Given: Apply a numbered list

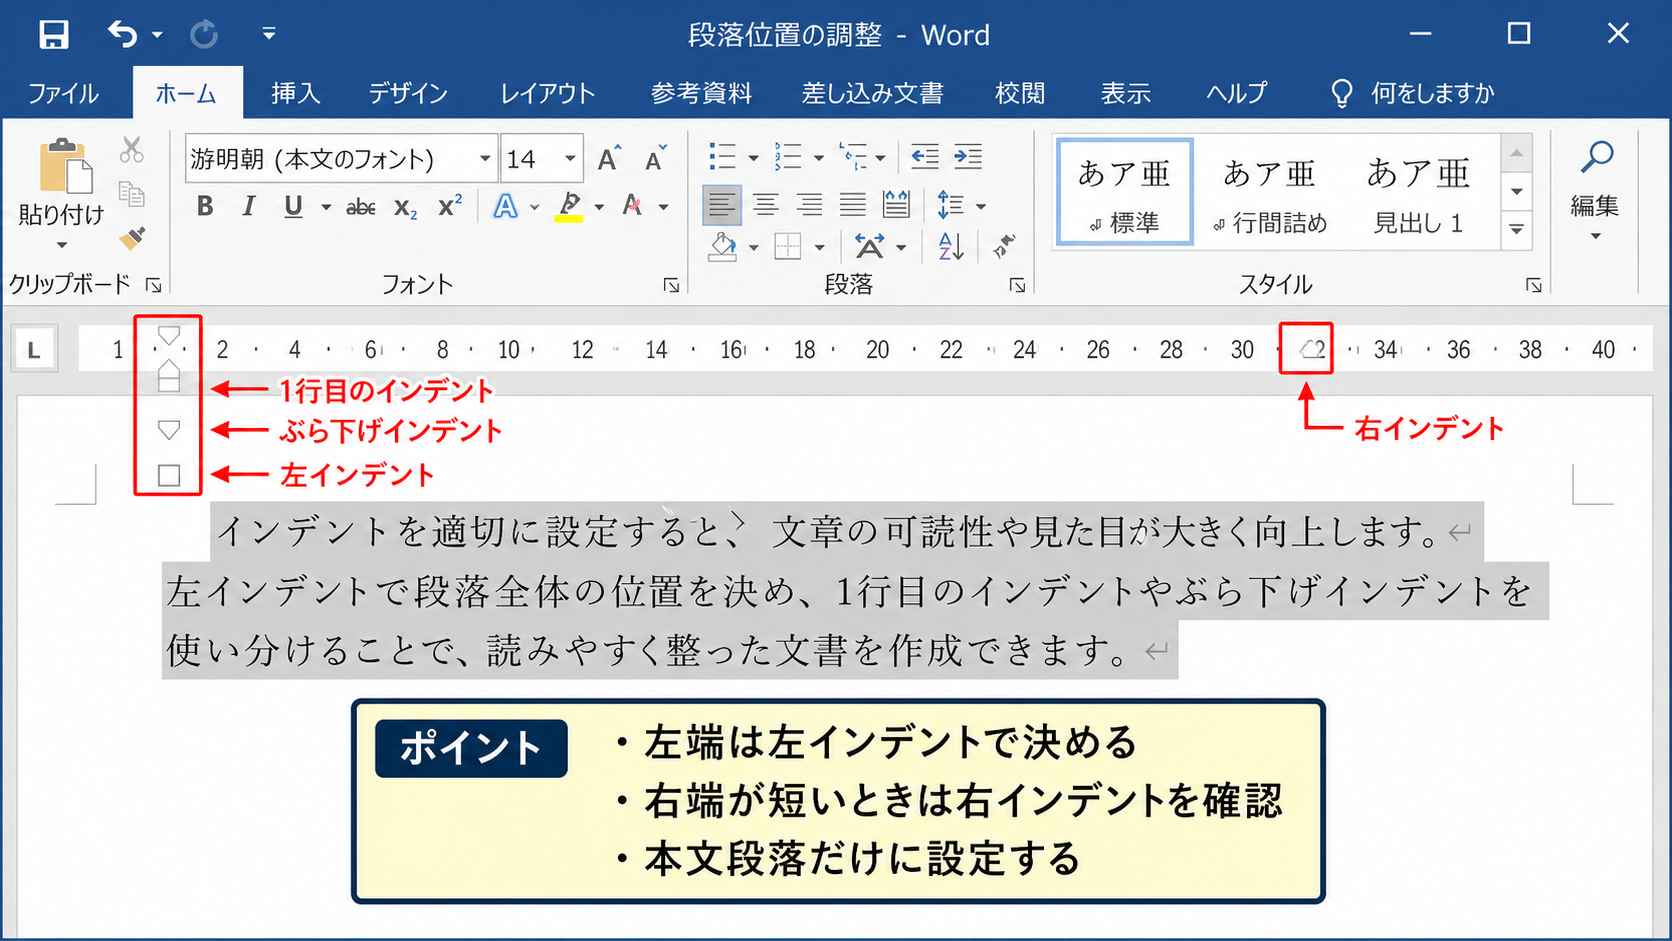Looking at the screenshot, I should [x=788, y=157].
